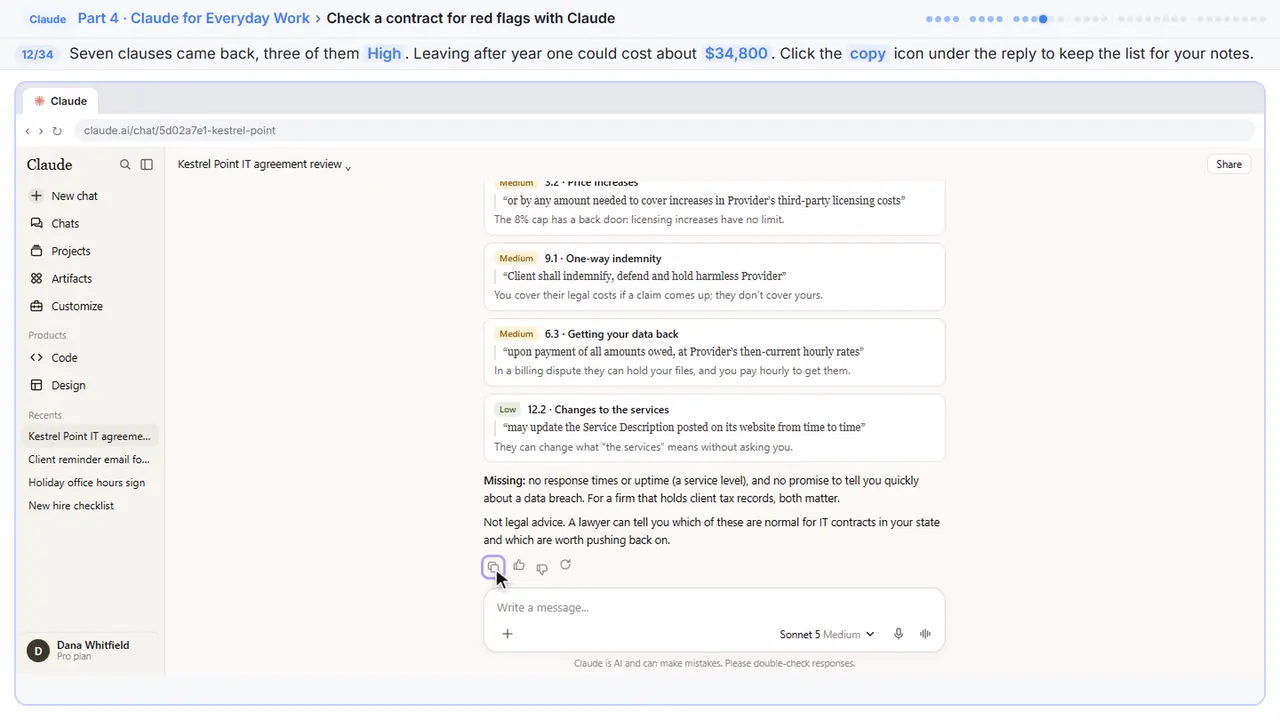The height and width of the screenshot is (720, 1280).
Task: Add an attachment with the plus icon
Action: tap(507, 634)
